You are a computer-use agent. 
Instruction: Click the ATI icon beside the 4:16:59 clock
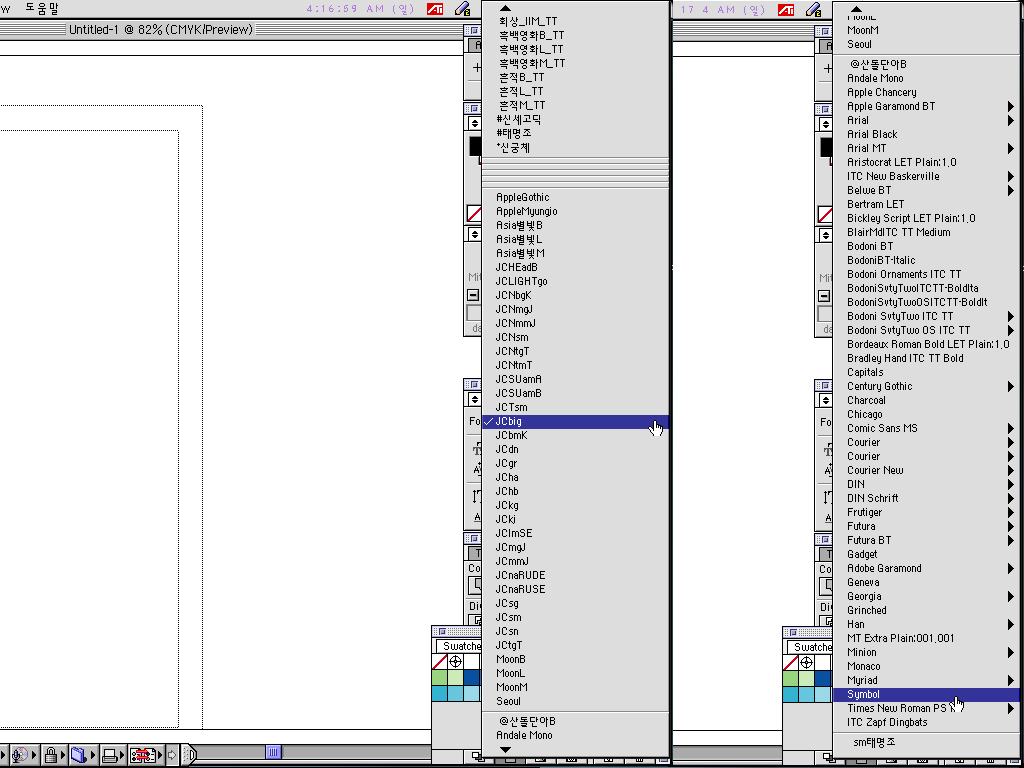tap(435, 9)
